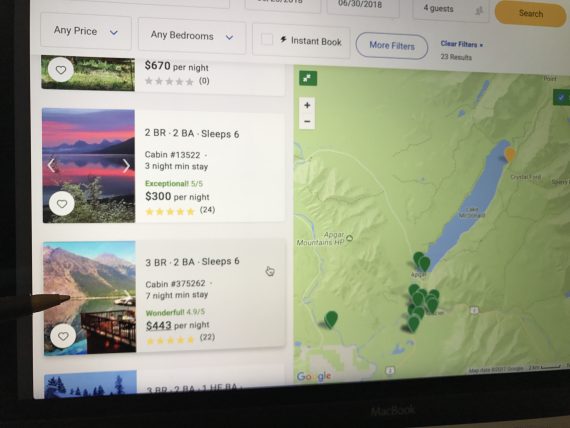
Task: Select the orange map pin near Lake McDonald
Action: pyautogui.click(x=510, y=154)
